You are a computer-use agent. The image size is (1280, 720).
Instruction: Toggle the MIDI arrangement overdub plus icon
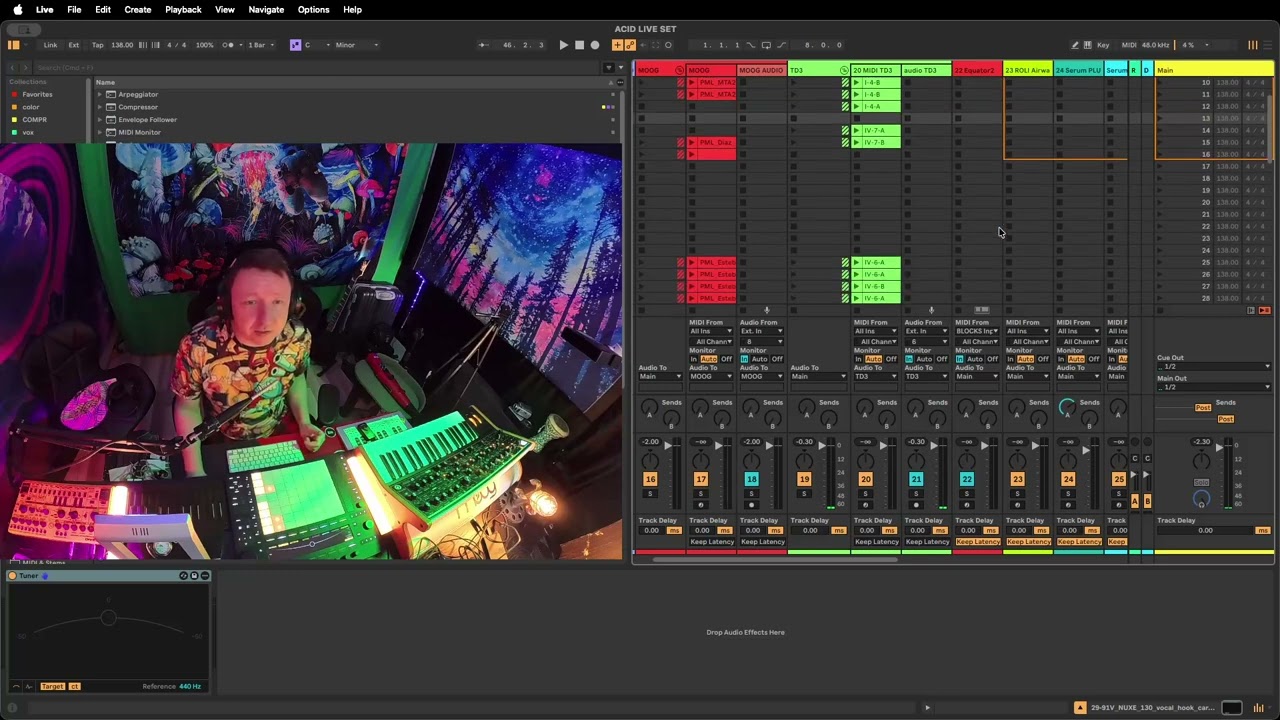point(617,45)
